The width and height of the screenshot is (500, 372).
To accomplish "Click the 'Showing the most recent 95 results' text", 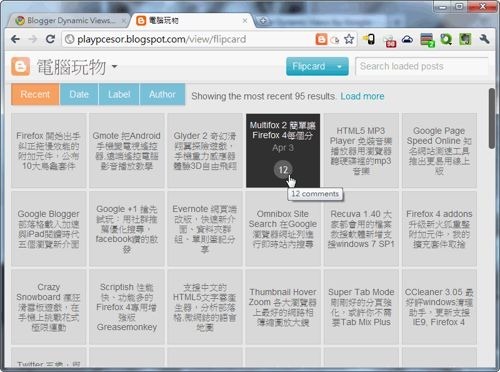I will point(263,96).
